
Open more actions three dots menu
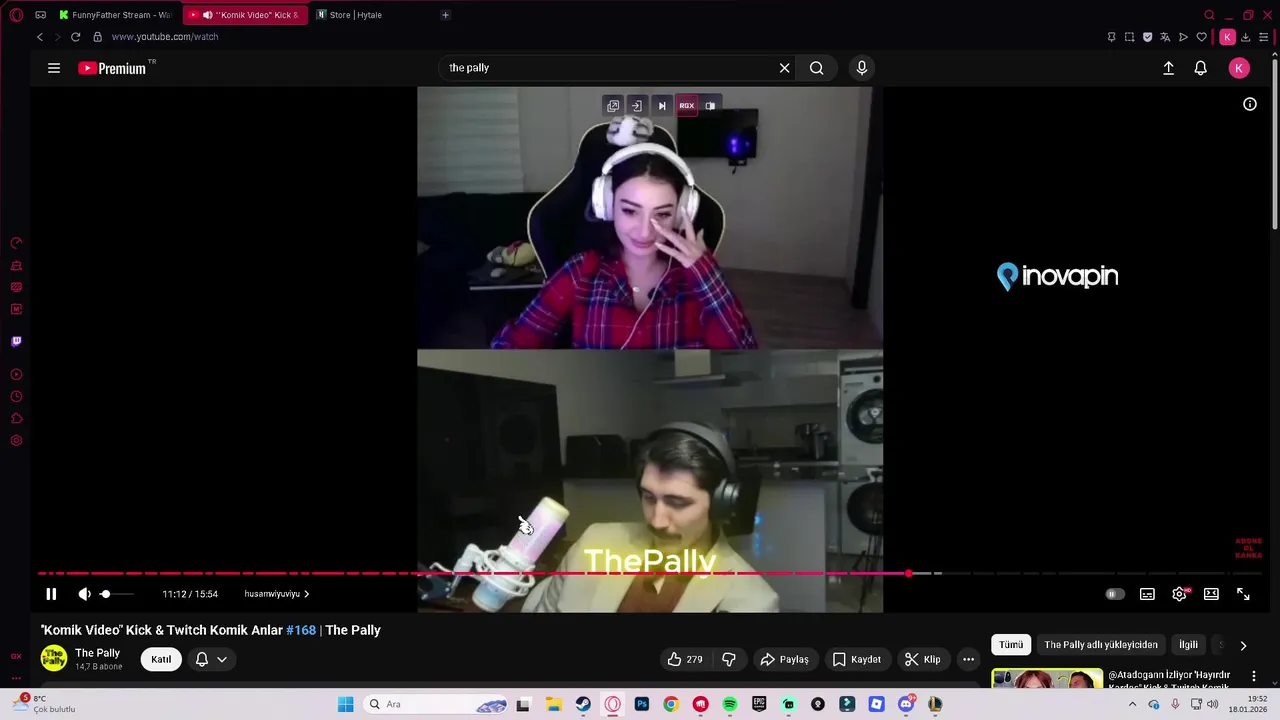[968, 659]
